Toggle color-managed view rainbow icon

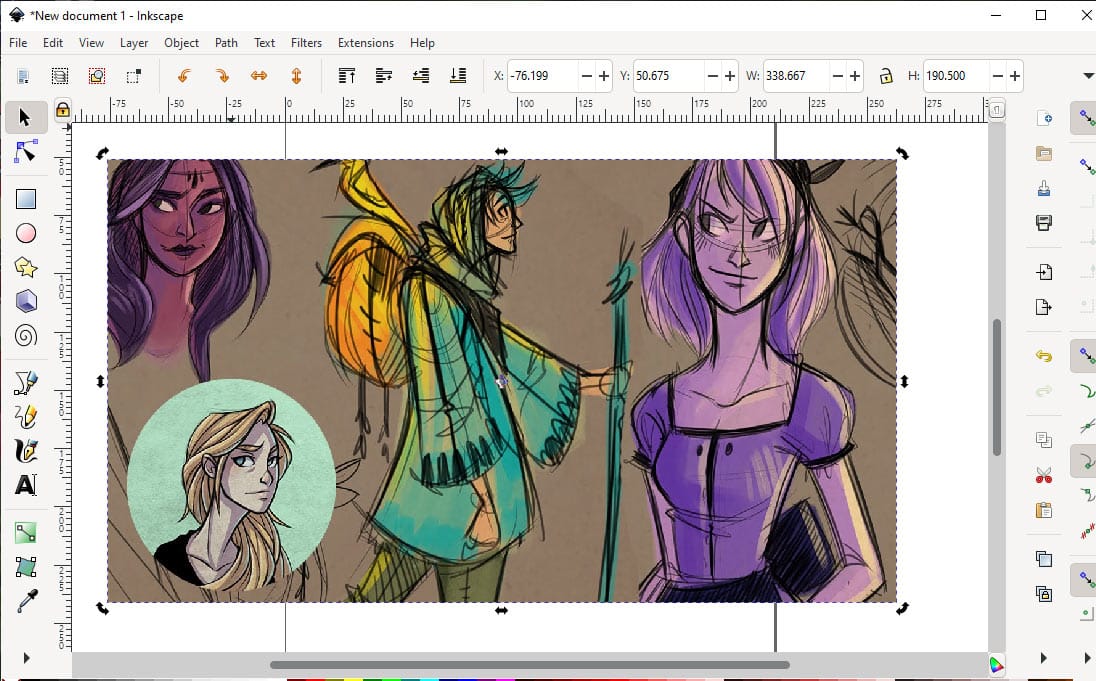[997, 664]
